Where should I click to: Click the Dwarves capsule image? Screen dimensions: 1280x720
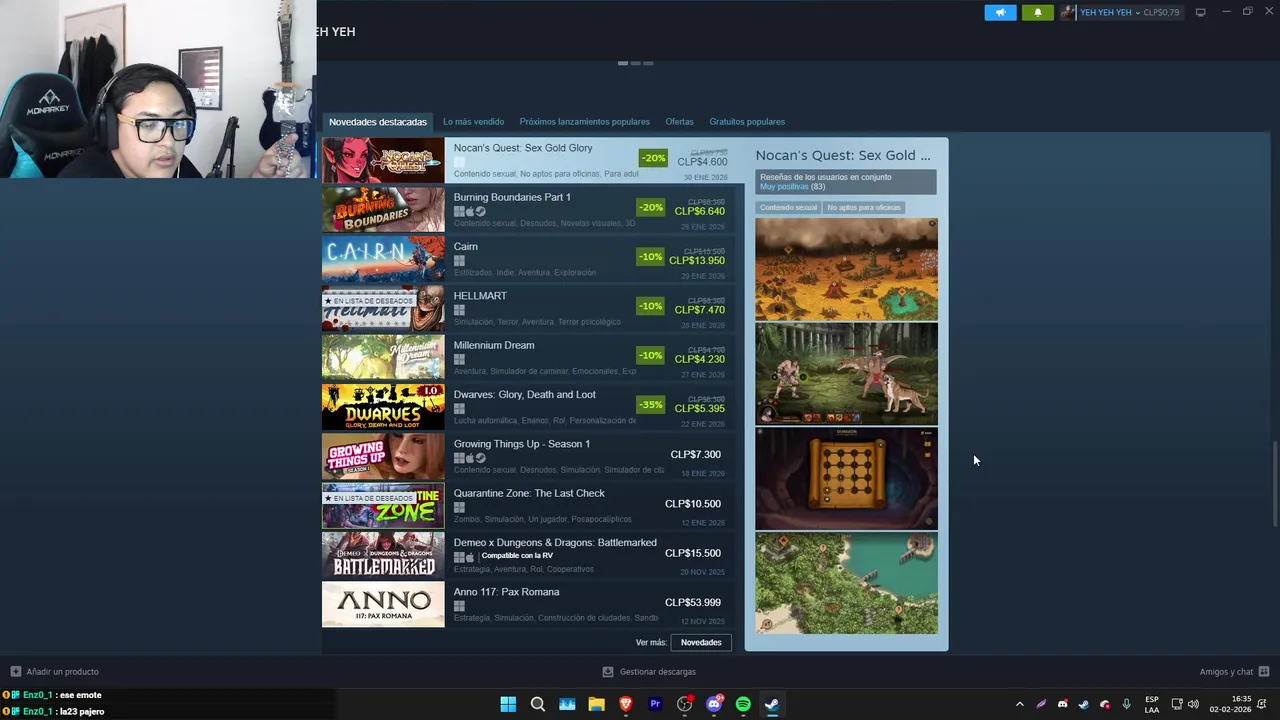(x=383, y=407)
